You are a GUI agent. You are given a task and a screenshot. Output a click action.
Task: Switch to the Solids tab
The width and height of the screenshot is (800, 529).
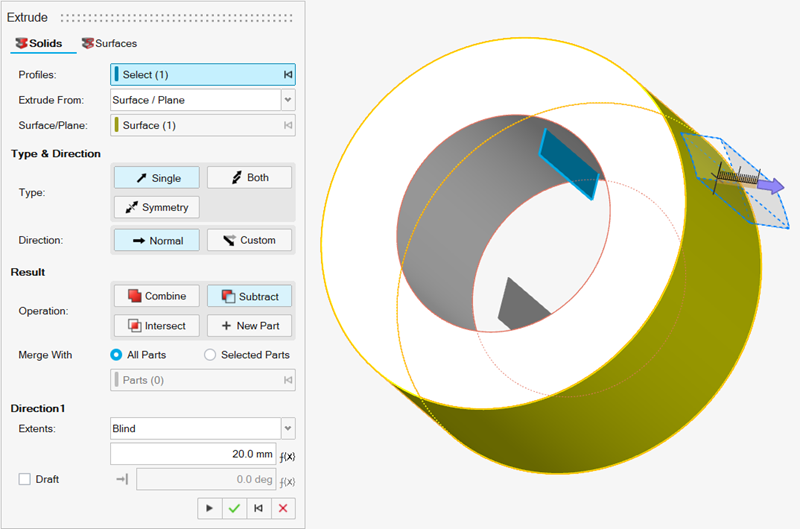tap(38, 44)
